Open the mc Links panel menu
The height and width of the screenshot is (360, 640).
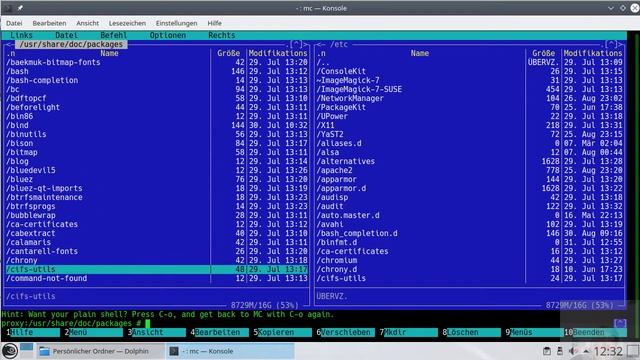point(21,36)
